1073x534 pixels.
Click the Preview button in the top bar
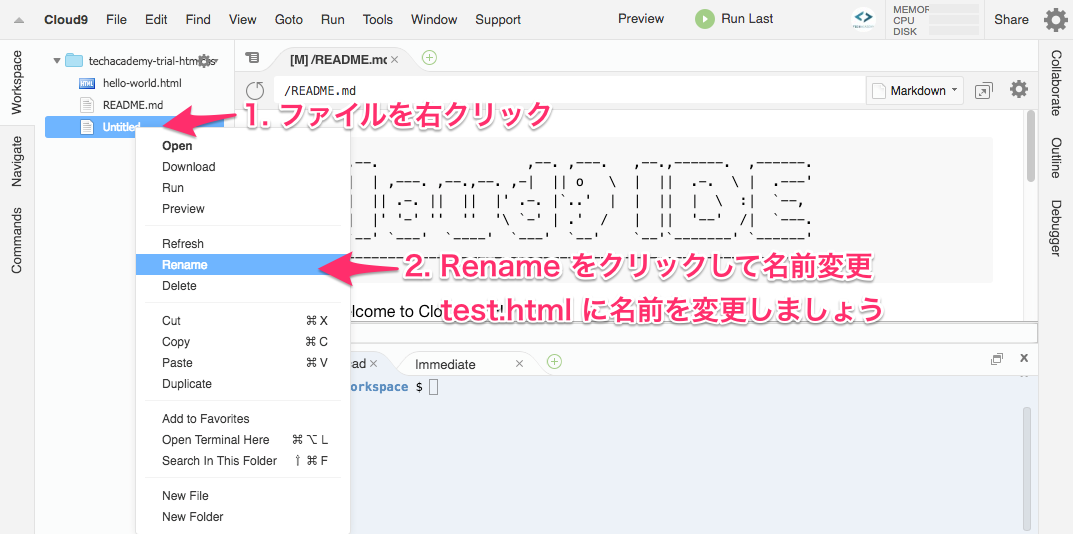tap(641, 19)
